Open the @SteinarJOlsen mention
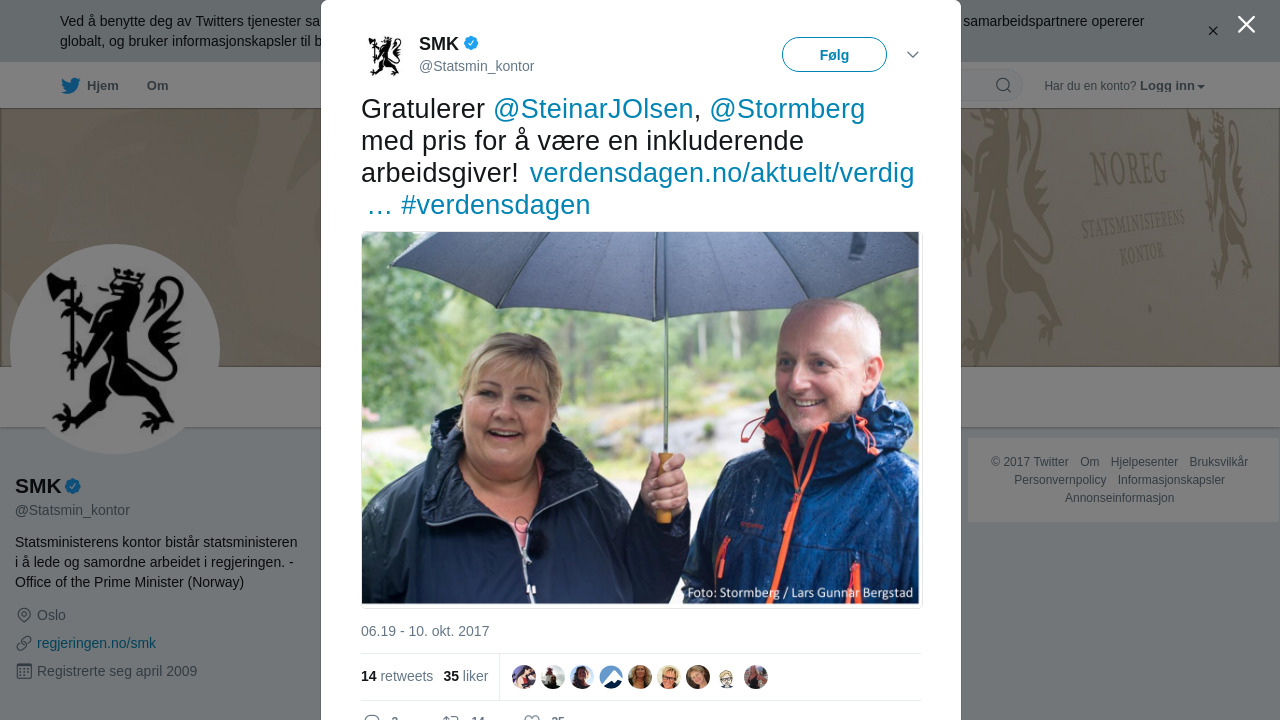Screen dimensions: 1280x720 point(593,109)
